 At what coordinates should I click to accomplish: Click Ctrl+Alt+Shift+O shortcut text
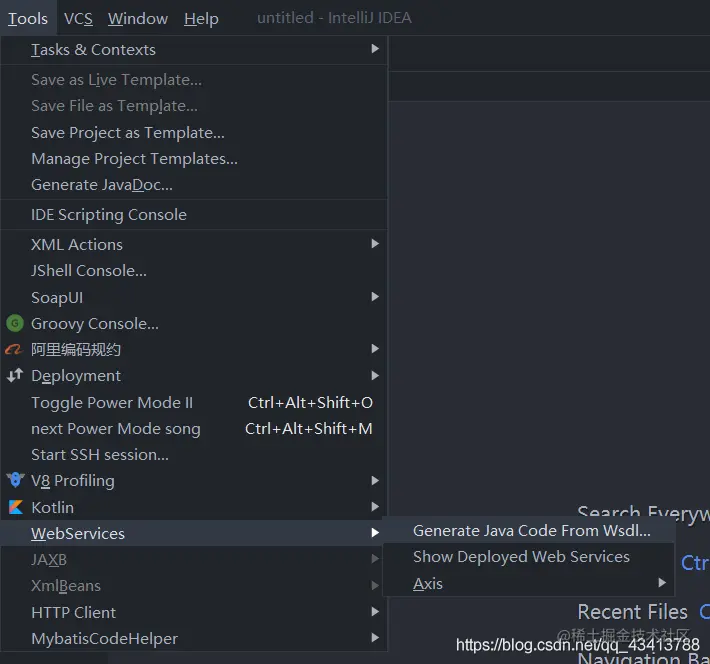[x=310, y=403]
